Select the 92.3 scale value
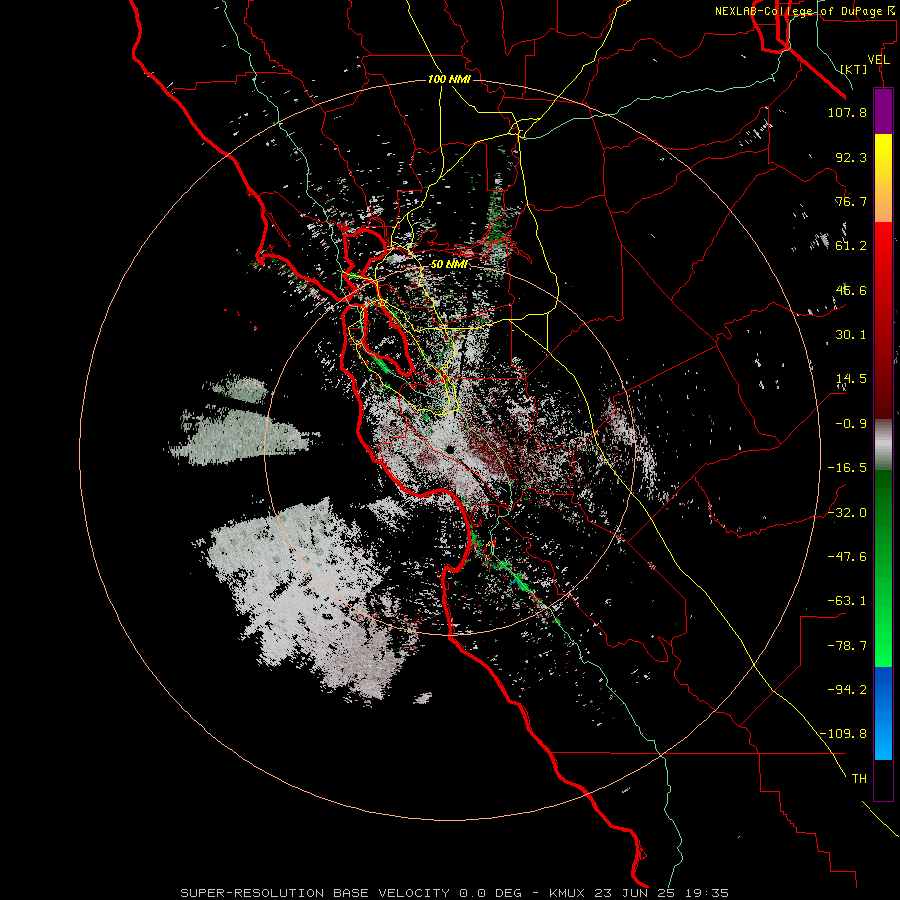Image resolution: width=900 pixels, height=900 pixels. point(851,157)
